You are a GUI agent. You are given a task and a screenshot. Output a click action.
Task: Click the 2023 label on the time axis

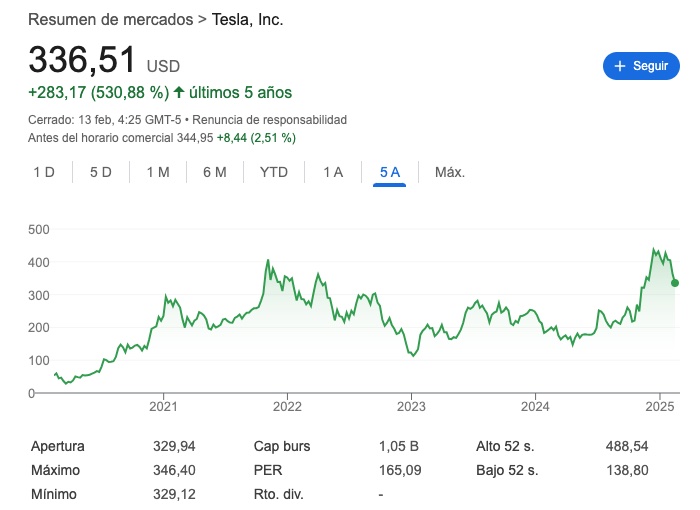pos(411,407)
